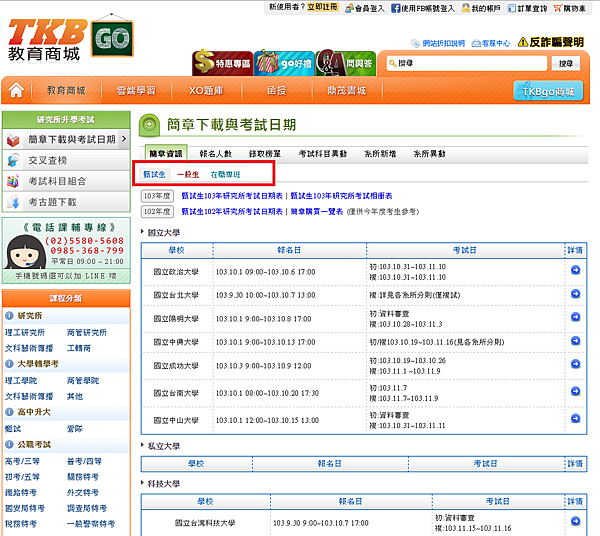The height and width of the screenshot is (536, 600).
Task: Open 考試科目組合 sidebar item
Action: 66,181
